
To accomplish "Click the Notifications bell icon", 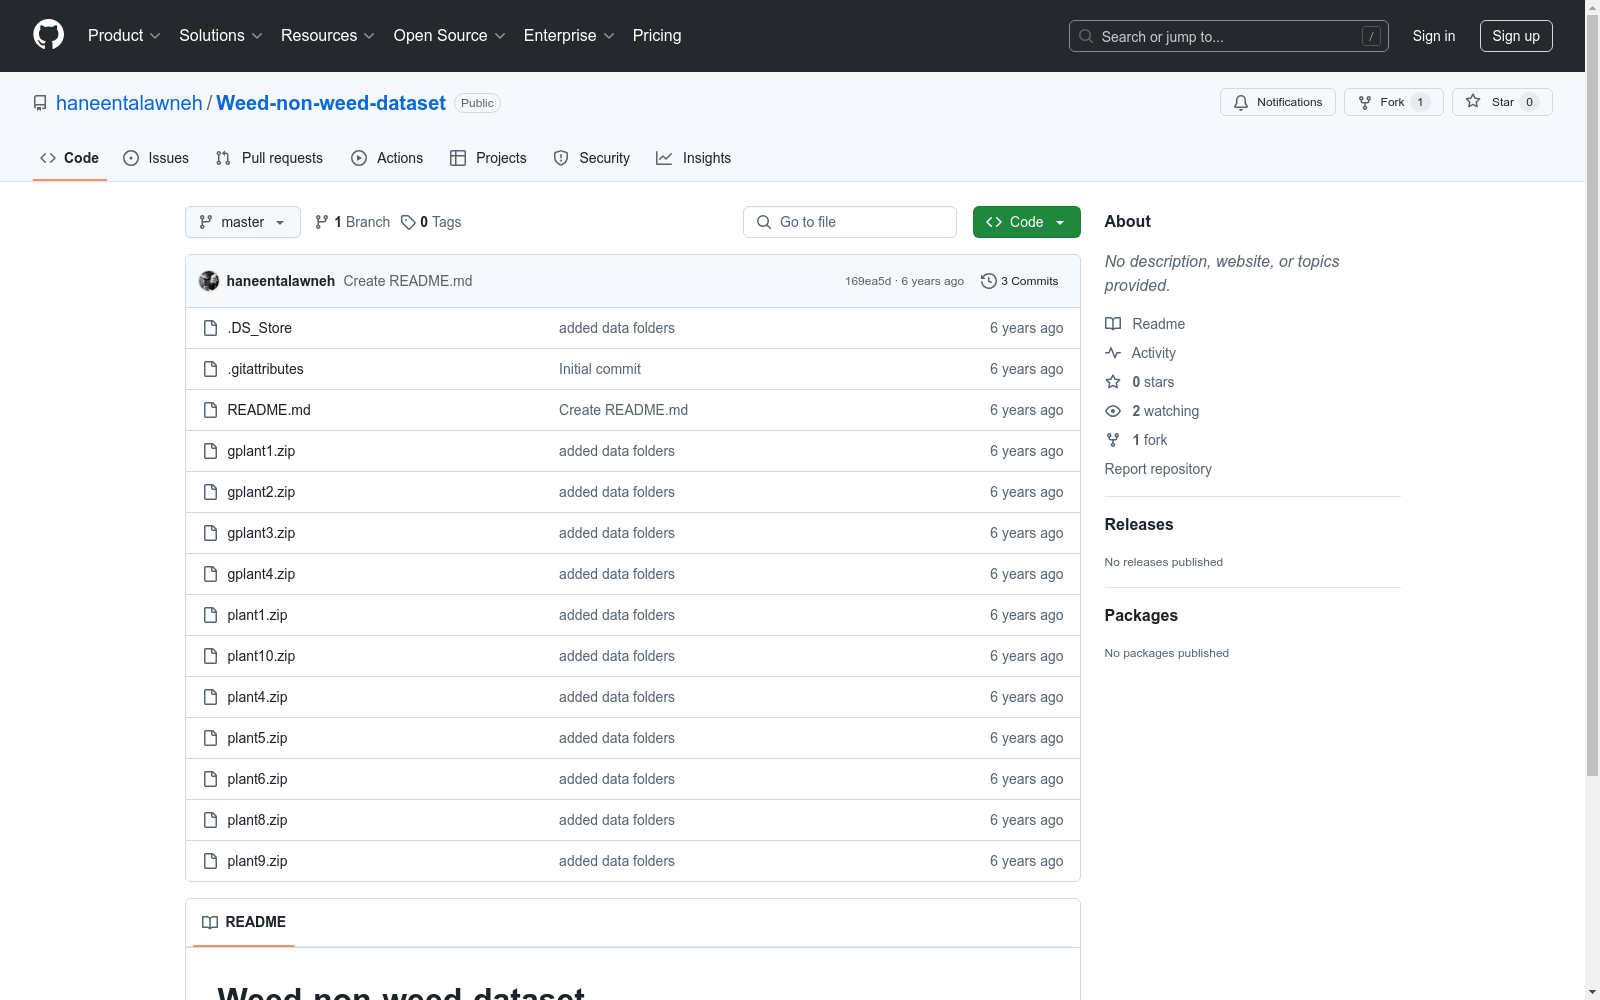I will (1241, 102).
